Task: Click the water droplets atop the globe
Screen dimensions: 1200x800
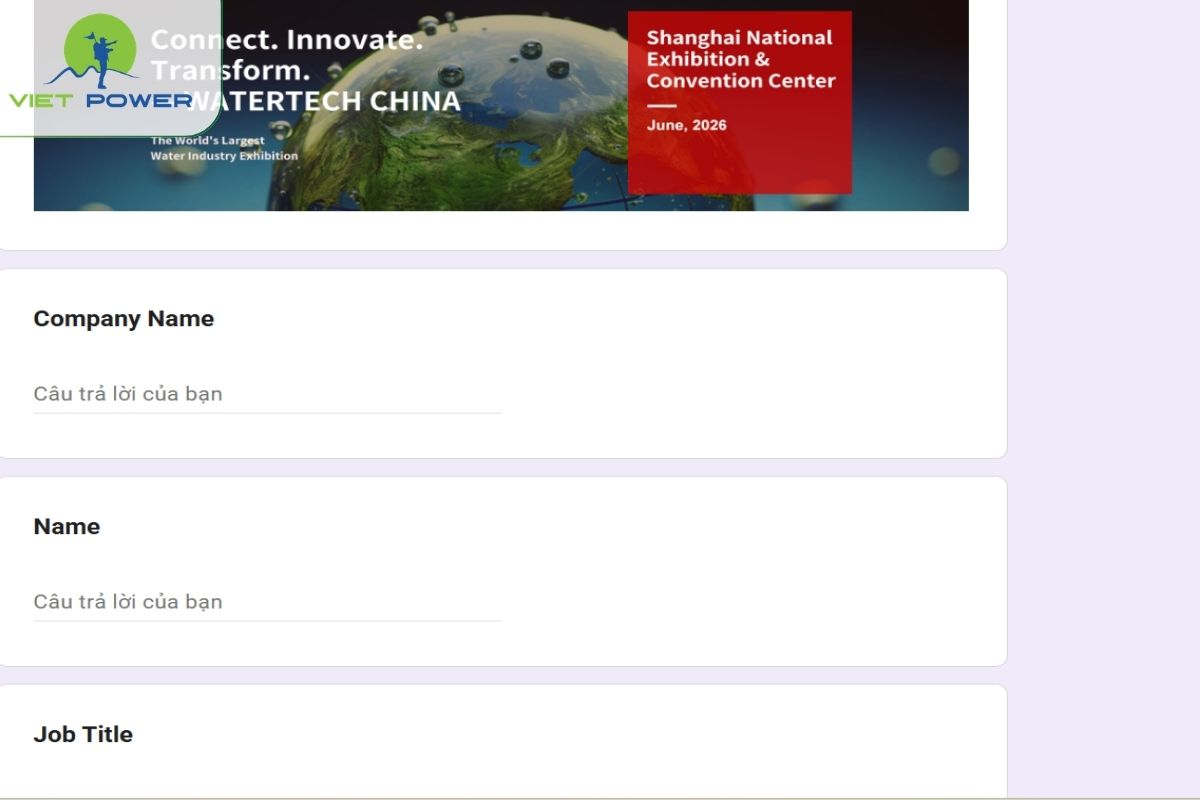Action: point(530,50)
